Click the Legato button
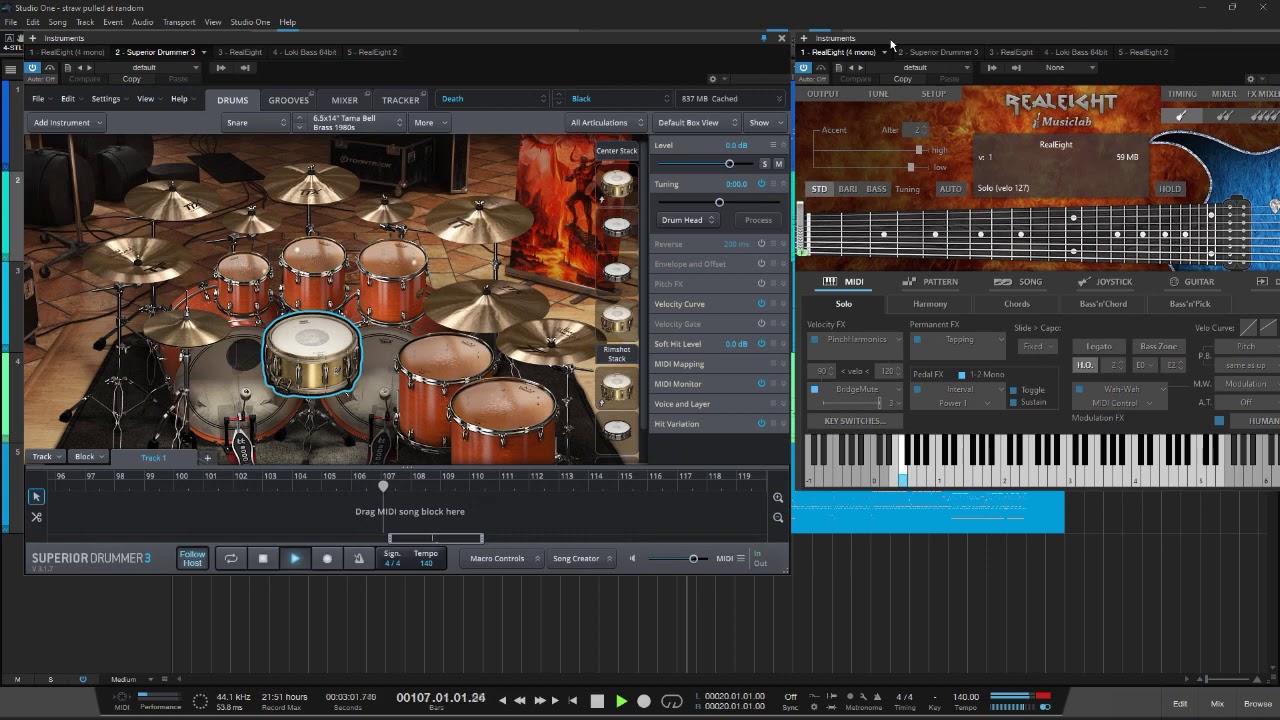This screenshot has height=720, width=1280. pos(1098,346)
